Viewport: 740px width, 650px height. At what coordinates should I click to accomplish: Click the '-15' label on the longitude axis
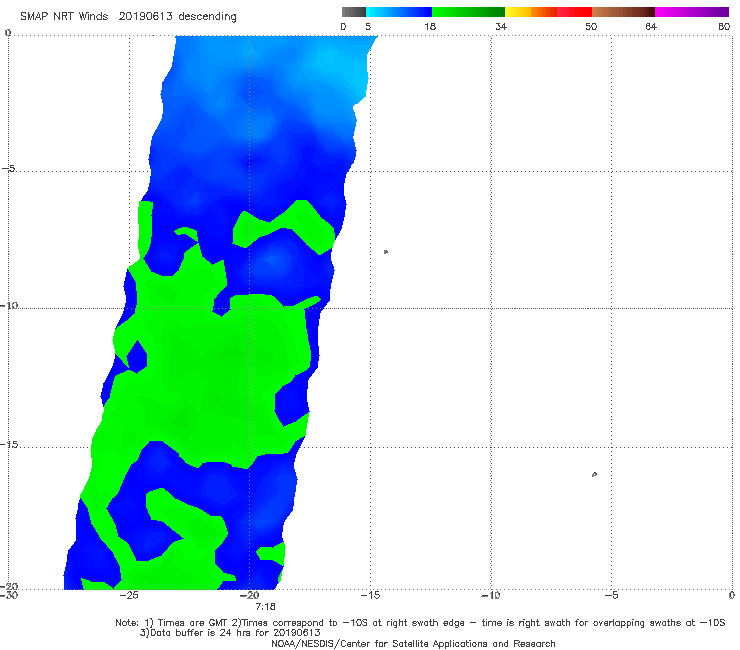pyautogui.click(x=370, y=595)
